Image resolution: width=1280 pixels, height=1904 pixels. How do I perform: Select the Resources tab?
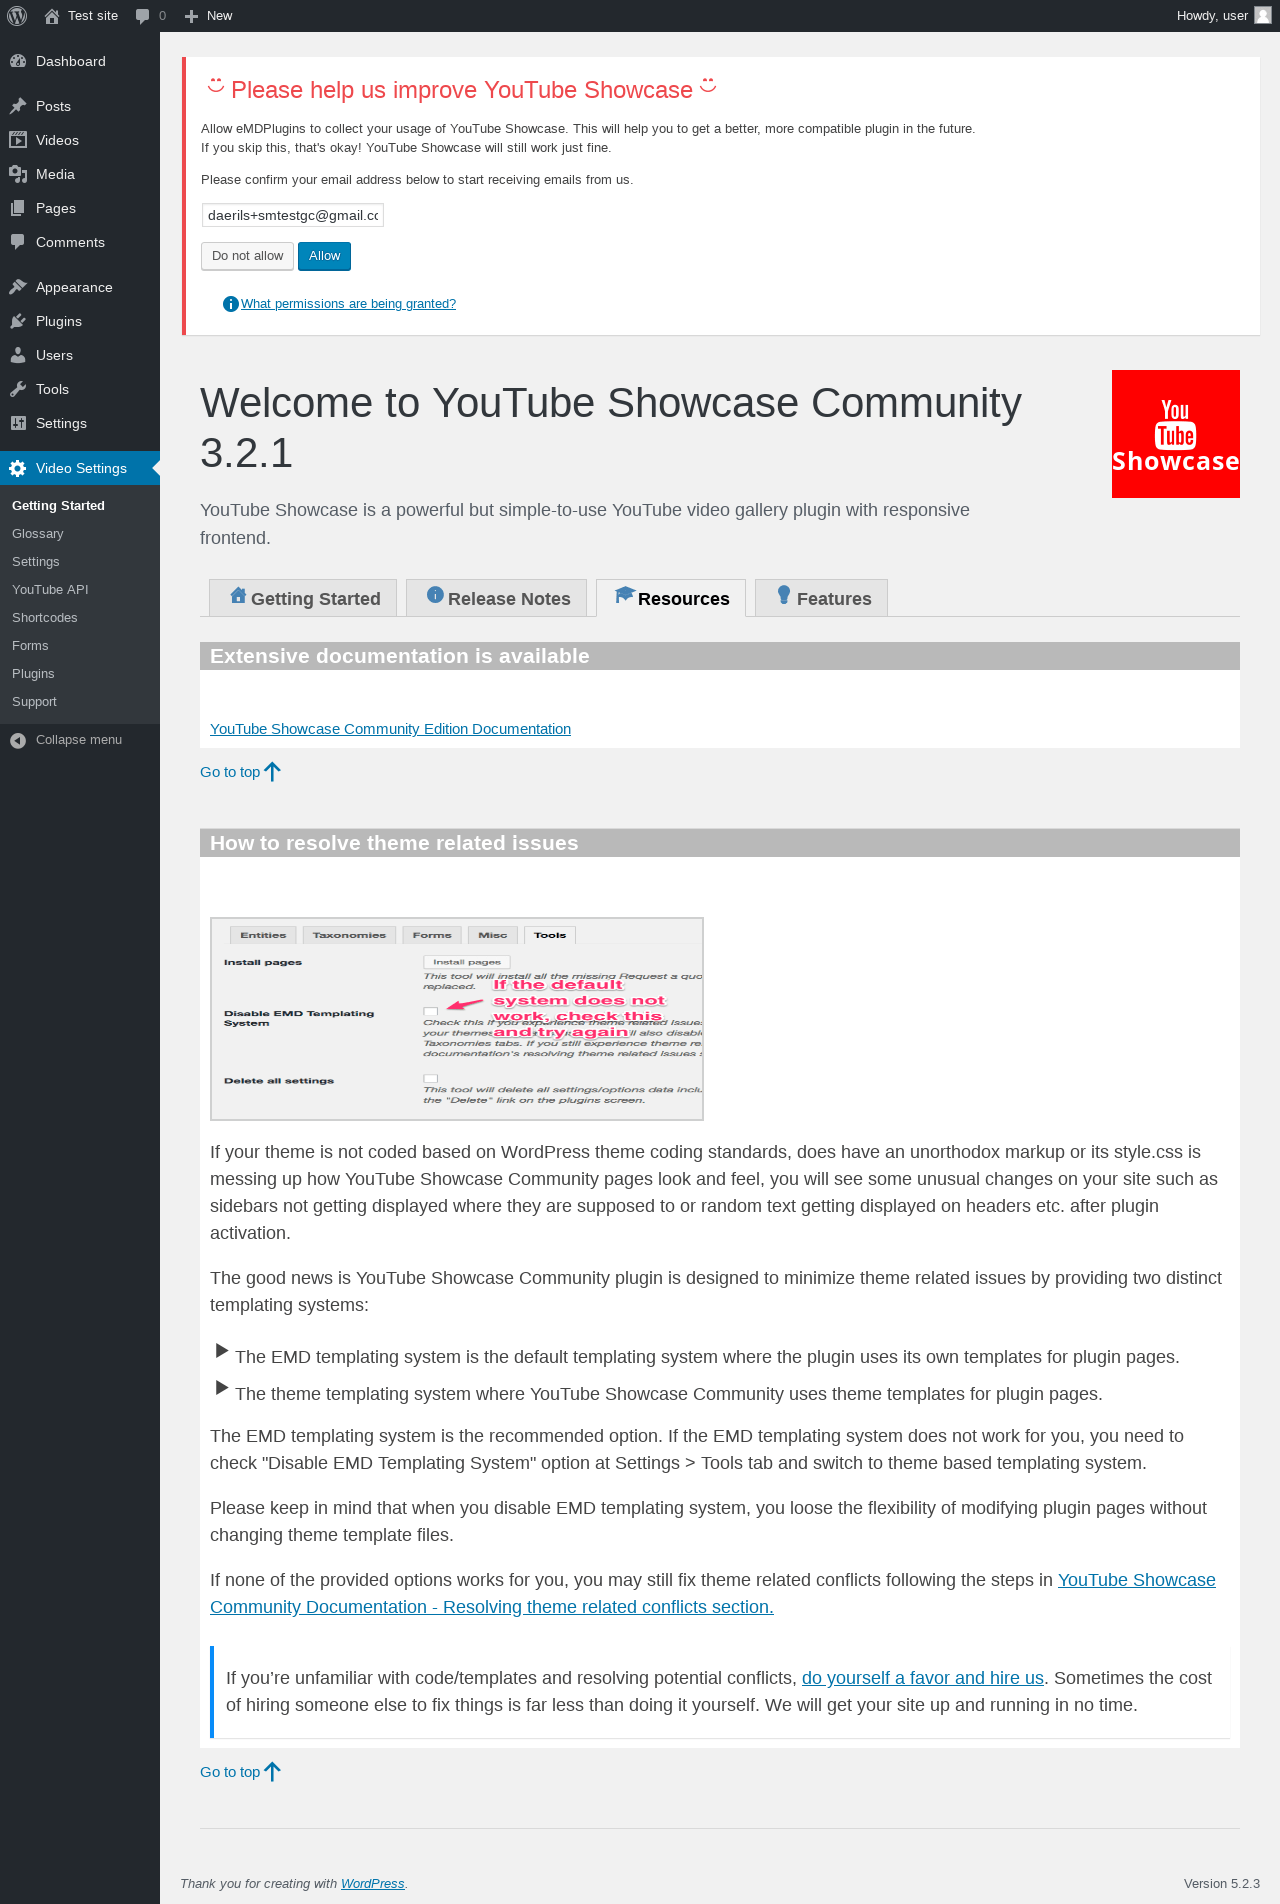pos(671,598)
